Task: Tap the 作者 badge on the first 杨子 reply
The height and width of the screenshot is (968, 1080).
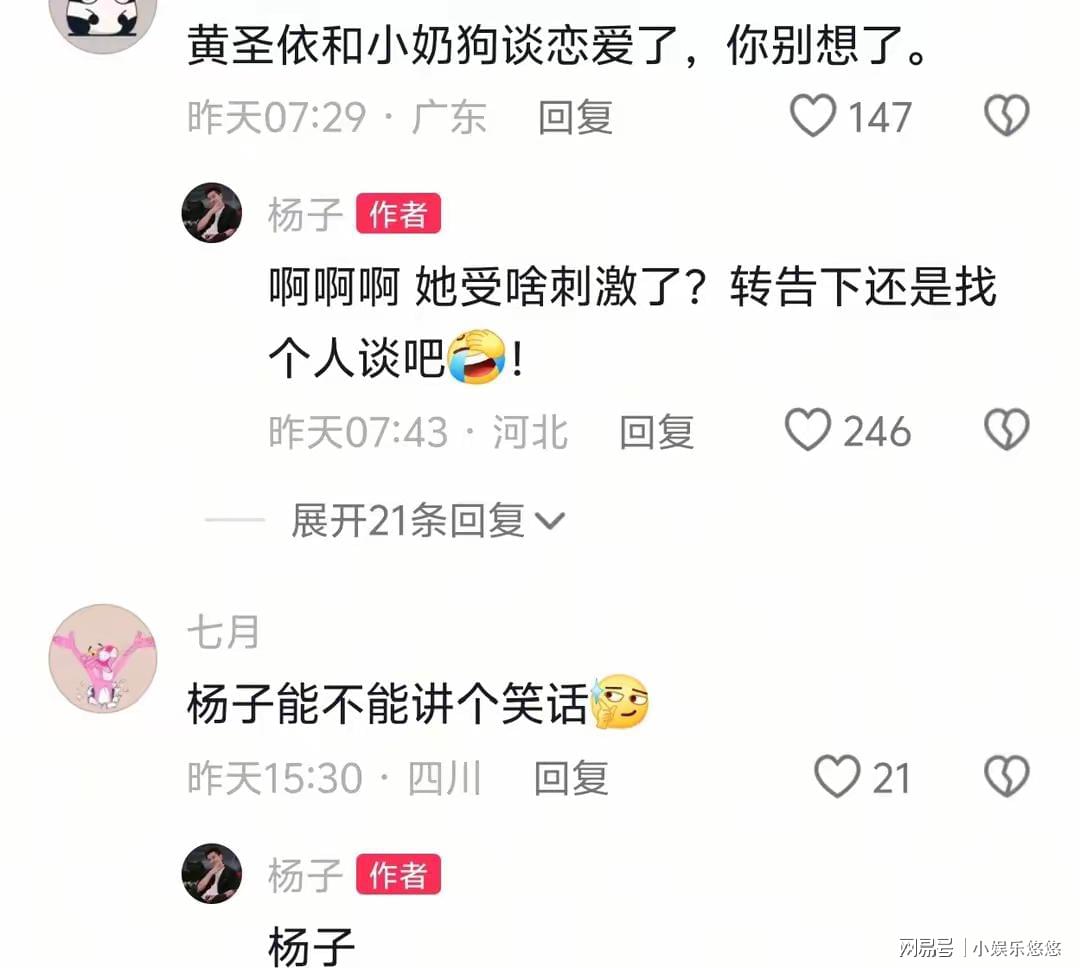Action: [x=398, y=214]
